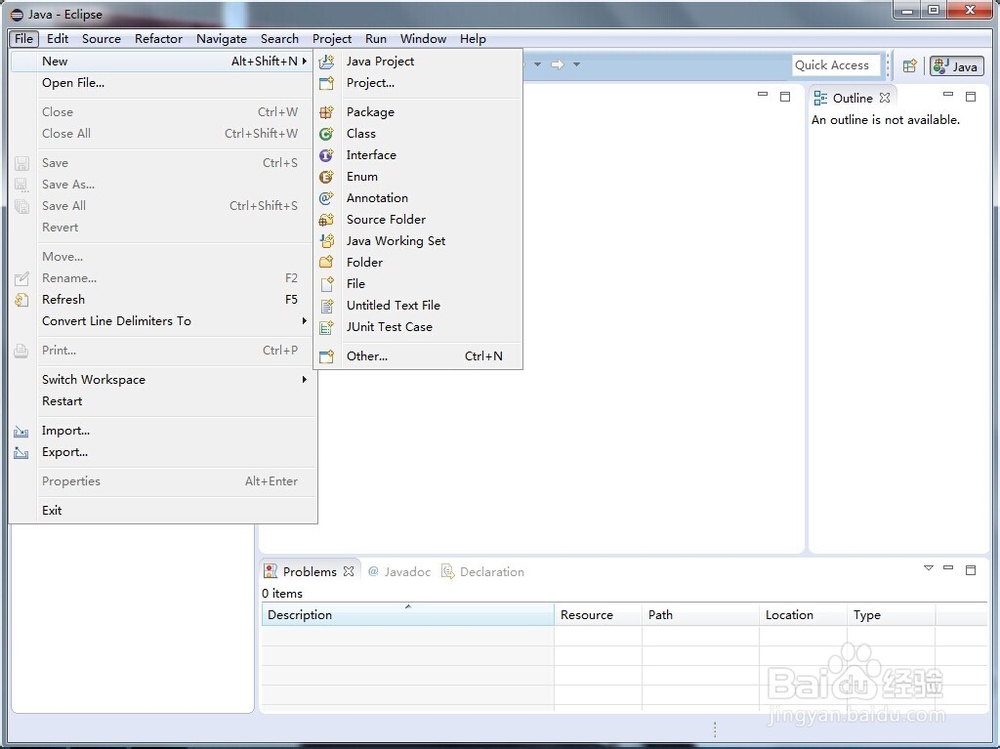The height and width of the screenshot is (749, 1000).
Task: Switch to the Declaration tab
Action: click(x=483, y=572)
